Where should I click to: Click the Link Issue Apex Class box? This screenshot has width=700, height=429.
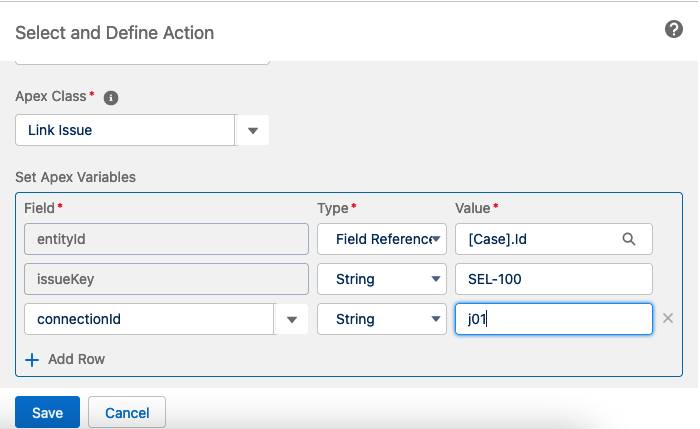tap(125, 130)
